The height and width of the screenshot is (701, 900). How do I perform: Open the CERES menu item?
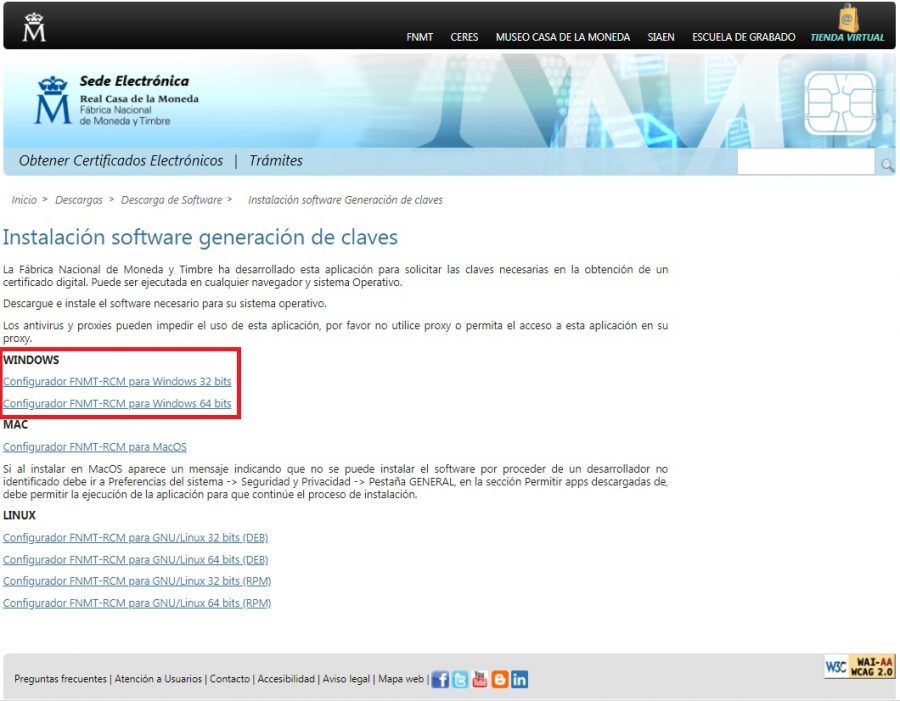tap(464, 37)
